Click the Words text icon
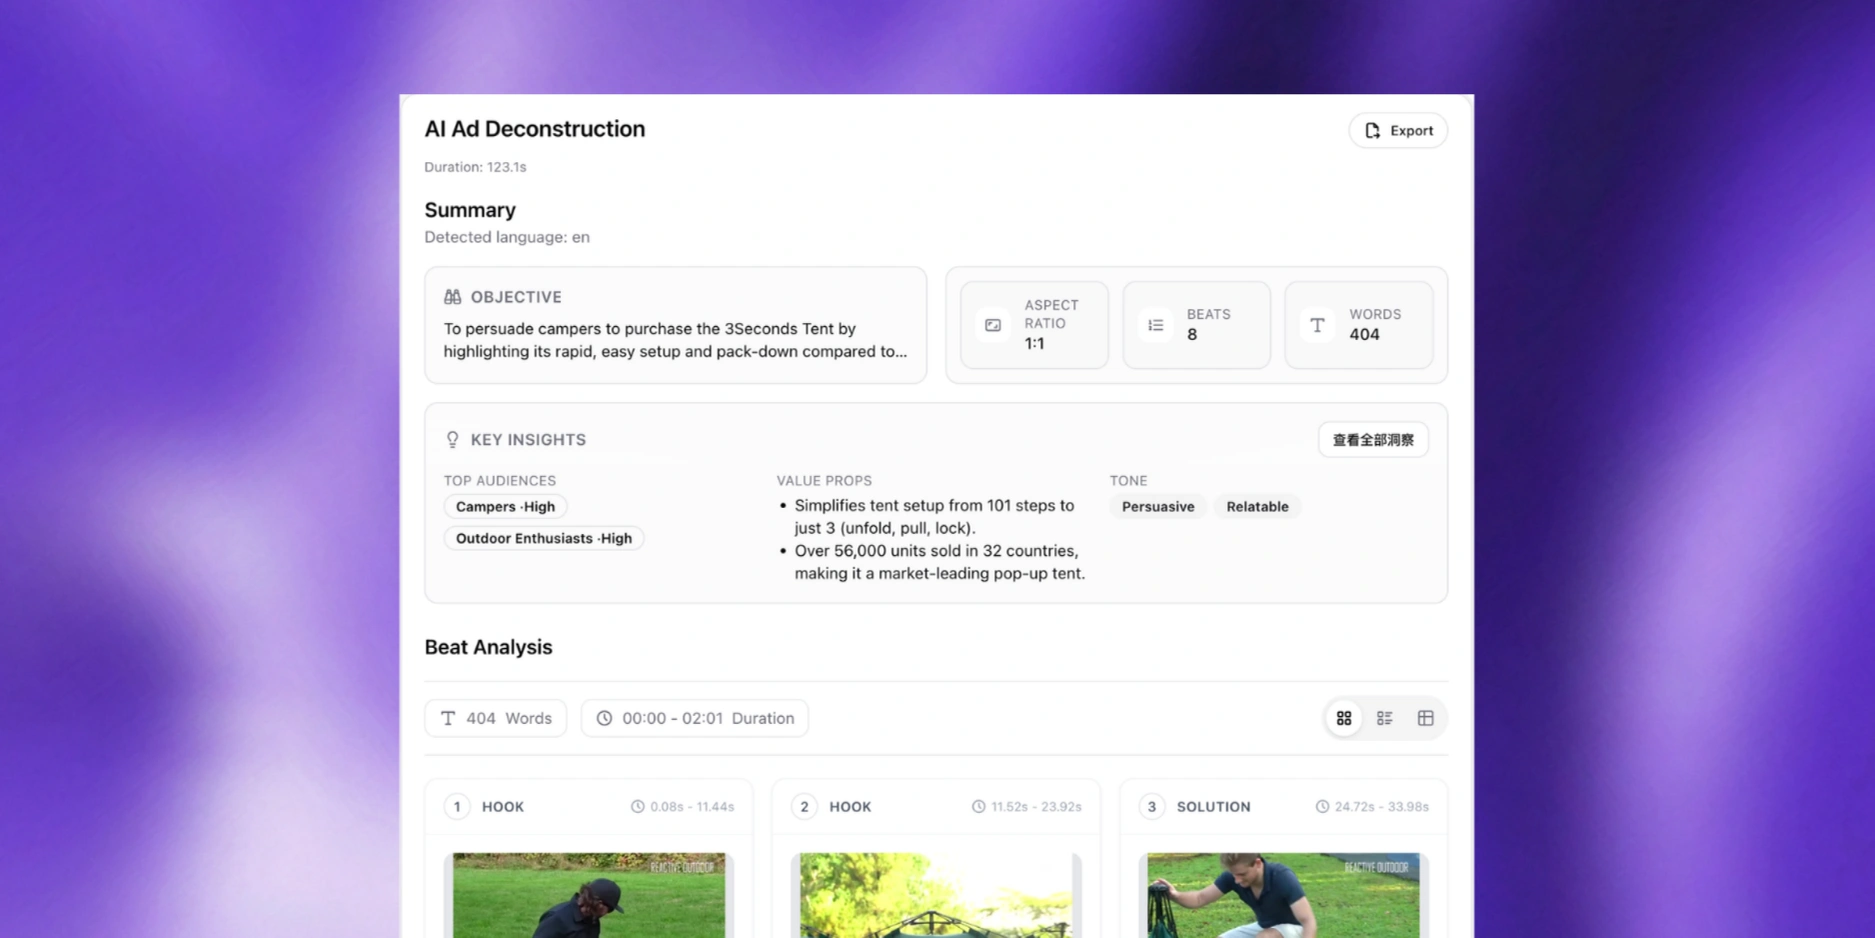Image resolution: width=1875 pixels, height=938 pixels. 1317,325
